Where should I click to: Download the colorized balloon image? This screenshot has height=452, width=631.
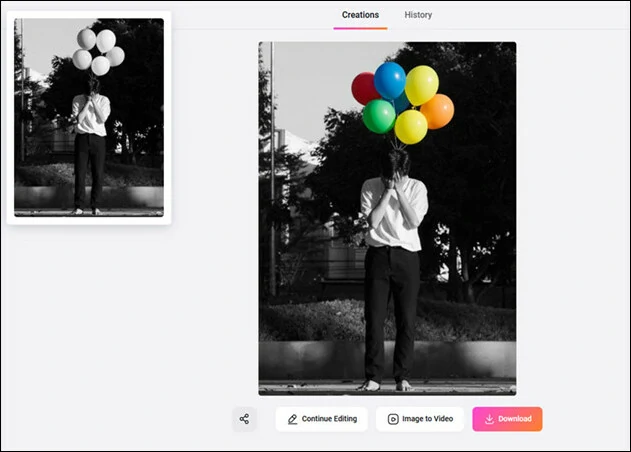click(x=507, y=419)
